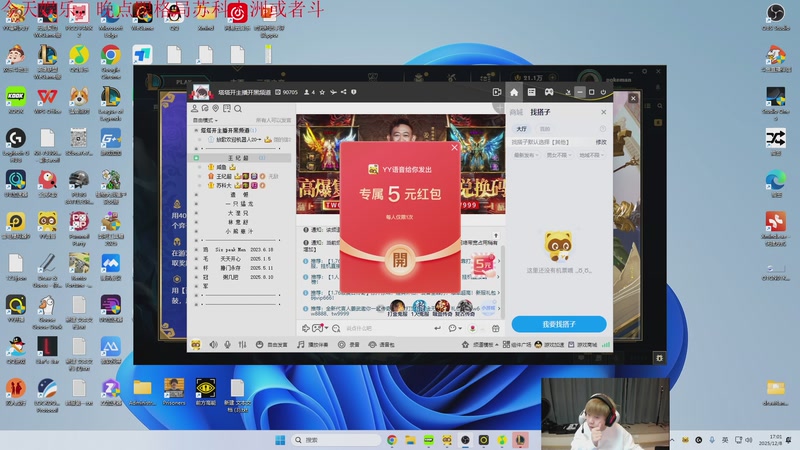
Task: Open the 频道模板 channel template menu
Action: click(480, 345)
